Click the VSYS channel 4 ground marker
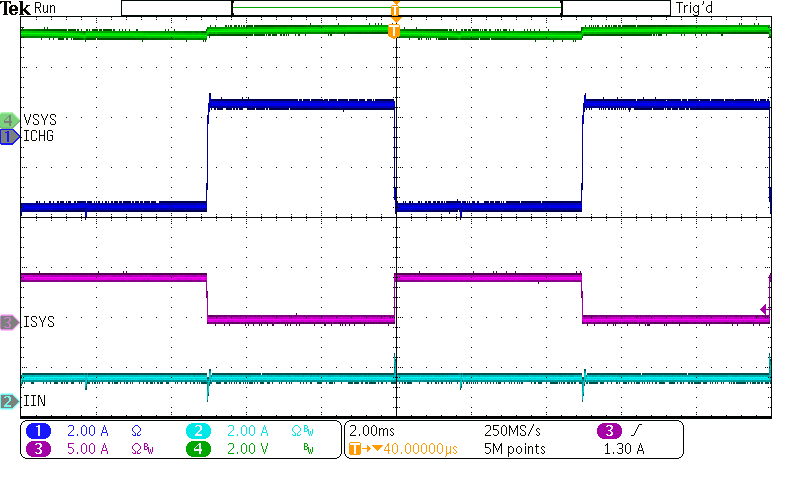This screenshot has width=800, height=480. (9, 120)
